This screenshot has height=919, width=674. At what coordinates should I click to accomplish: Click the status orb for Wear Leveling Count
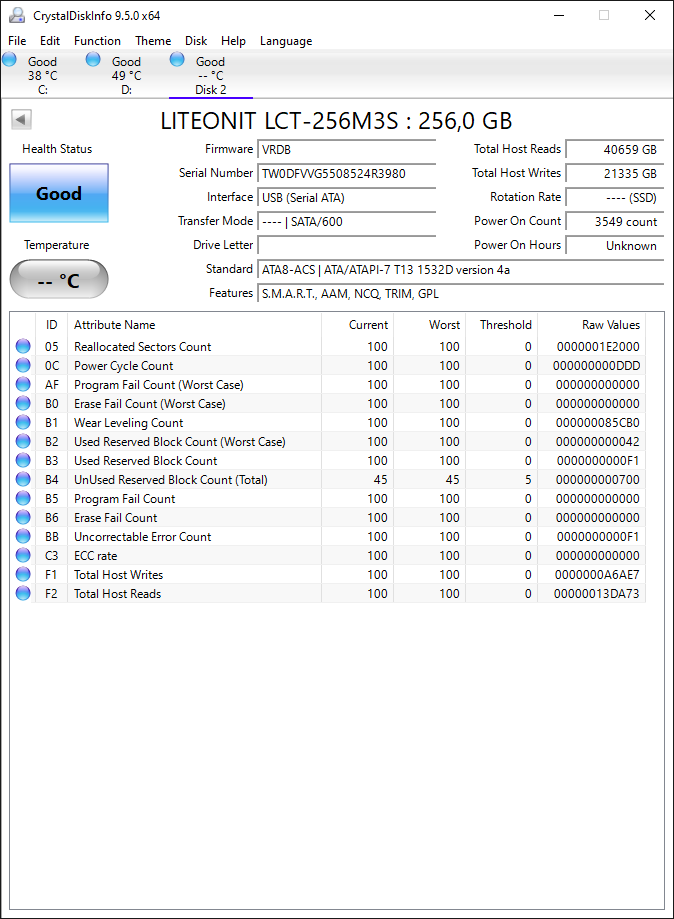click(x=23, y=423)
